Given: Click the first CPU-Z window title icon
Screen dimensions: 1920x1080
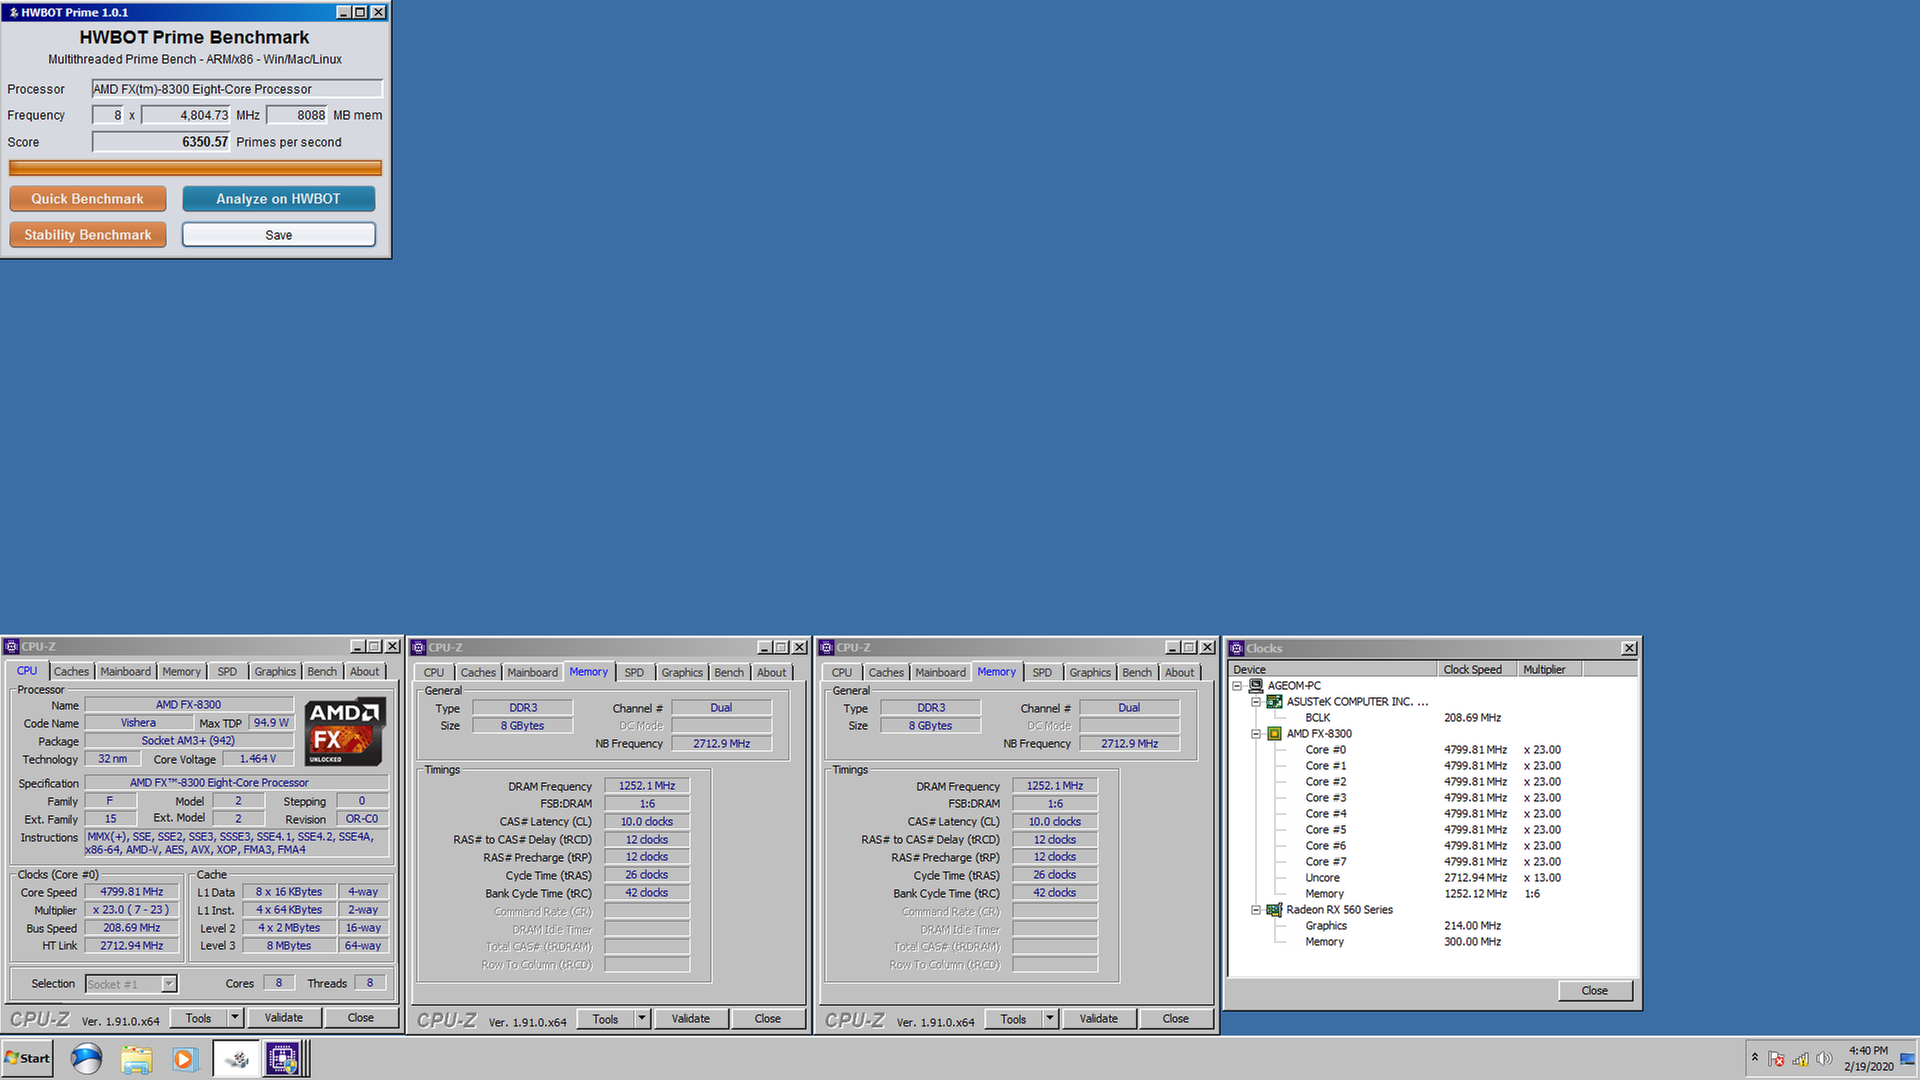Looking at the screenshot, I should (11, 647).
